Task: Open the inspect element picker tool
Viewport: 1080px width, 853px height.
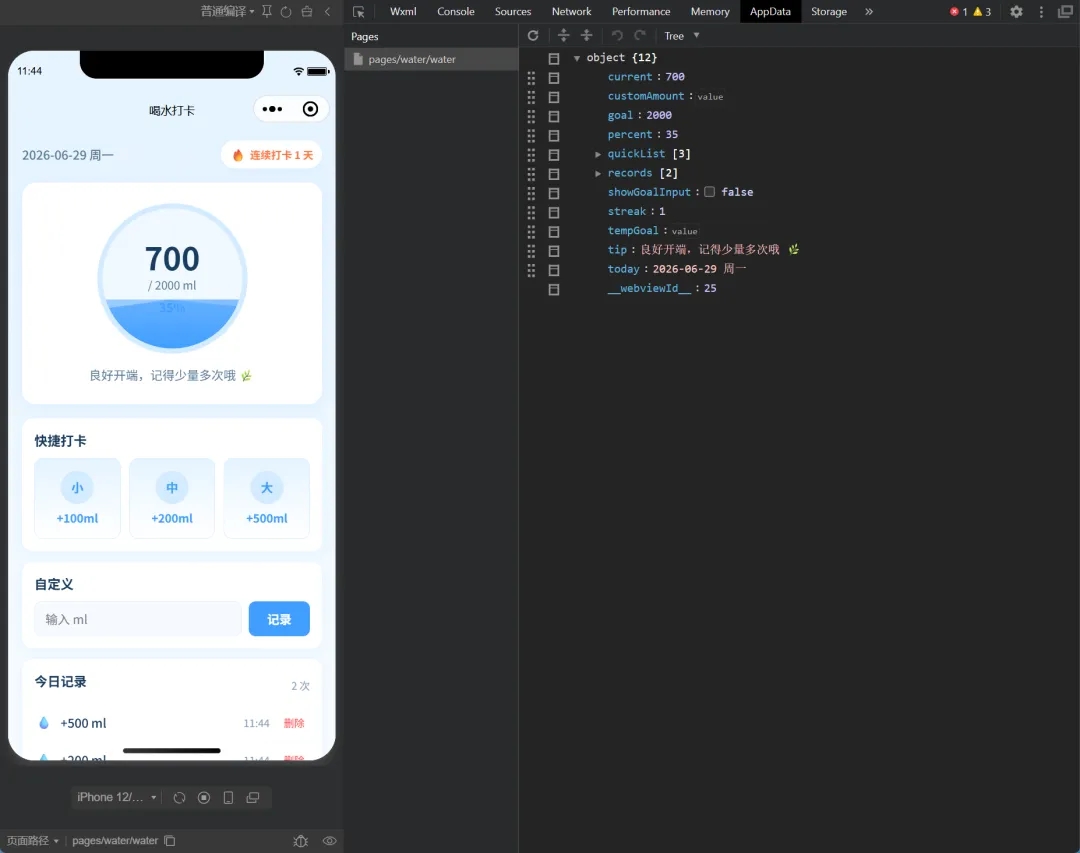Action: click(x=358, y=12)
